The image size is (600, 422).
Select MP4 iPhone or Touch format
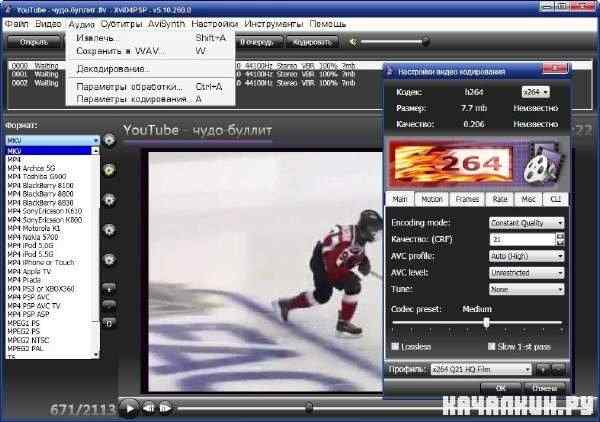click(49, 262)
